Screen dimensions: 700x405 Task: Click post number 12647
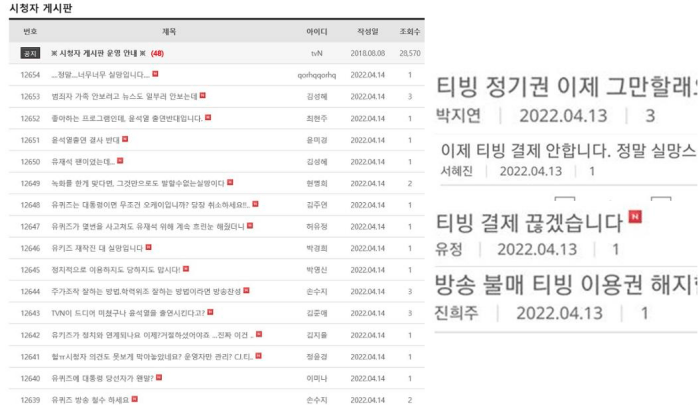[30, 227]
